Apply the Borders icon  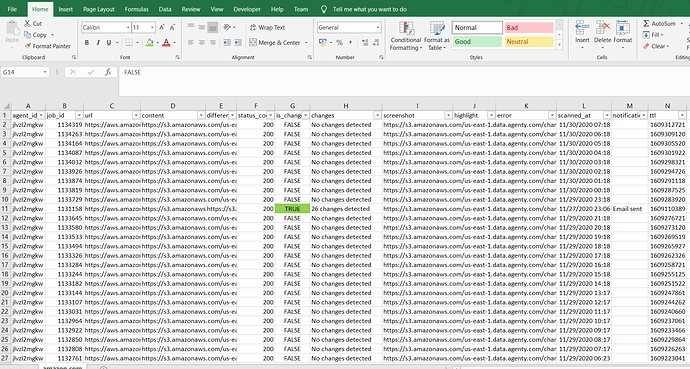tap(129, 43)
